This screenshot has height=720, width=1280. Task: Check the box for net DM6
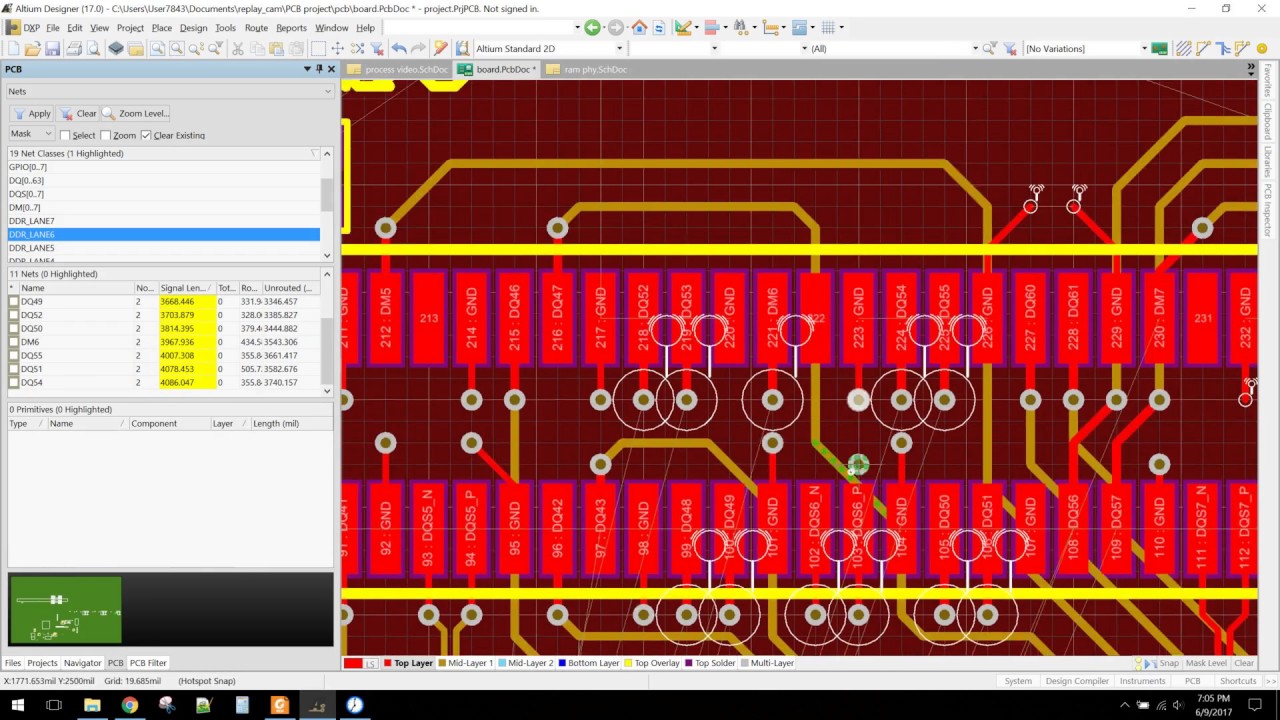[13, 342]
